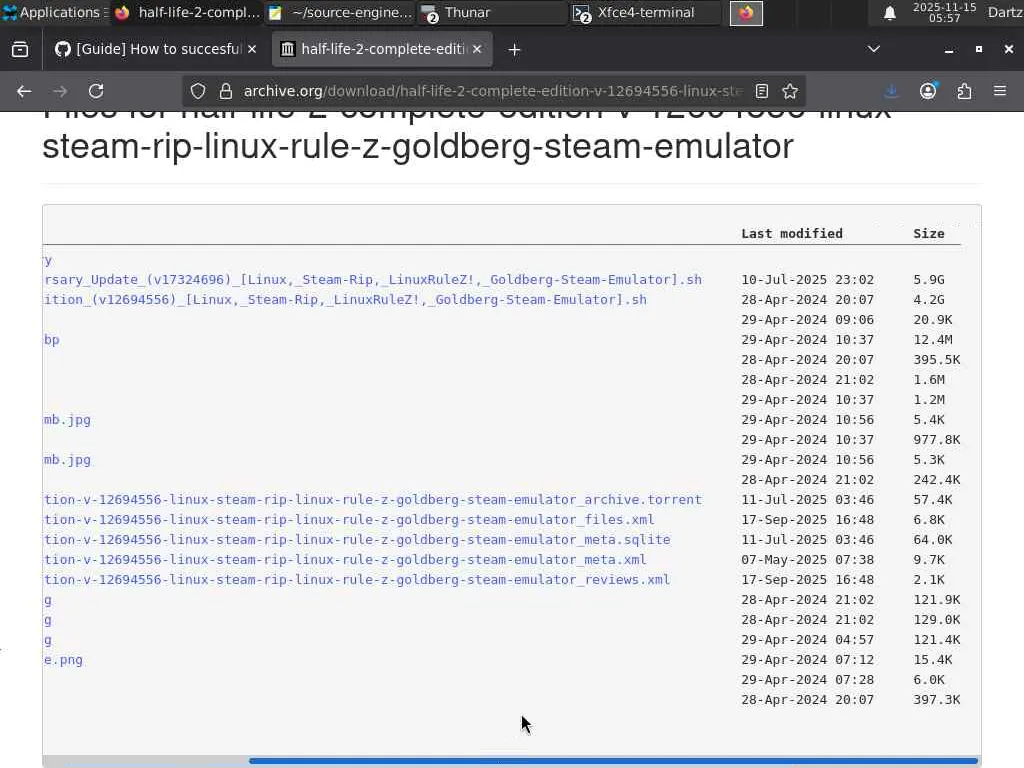Open the mb.jpg link sized 5.3K
Viewport: 1024px width, 768px height.
(67, 460)
